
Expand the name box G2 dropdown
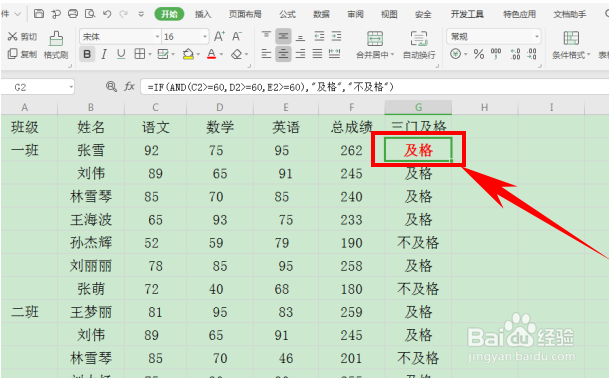point(71,87)
